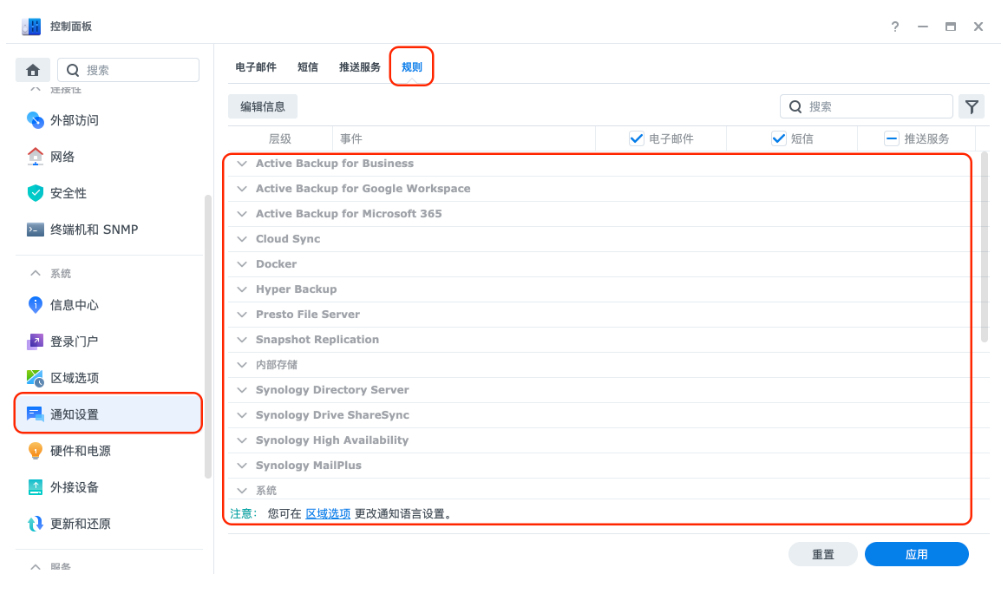Open 硬件和电源 in the sidebar
This screenshot has height=592, width=1005.
[81, 451]
